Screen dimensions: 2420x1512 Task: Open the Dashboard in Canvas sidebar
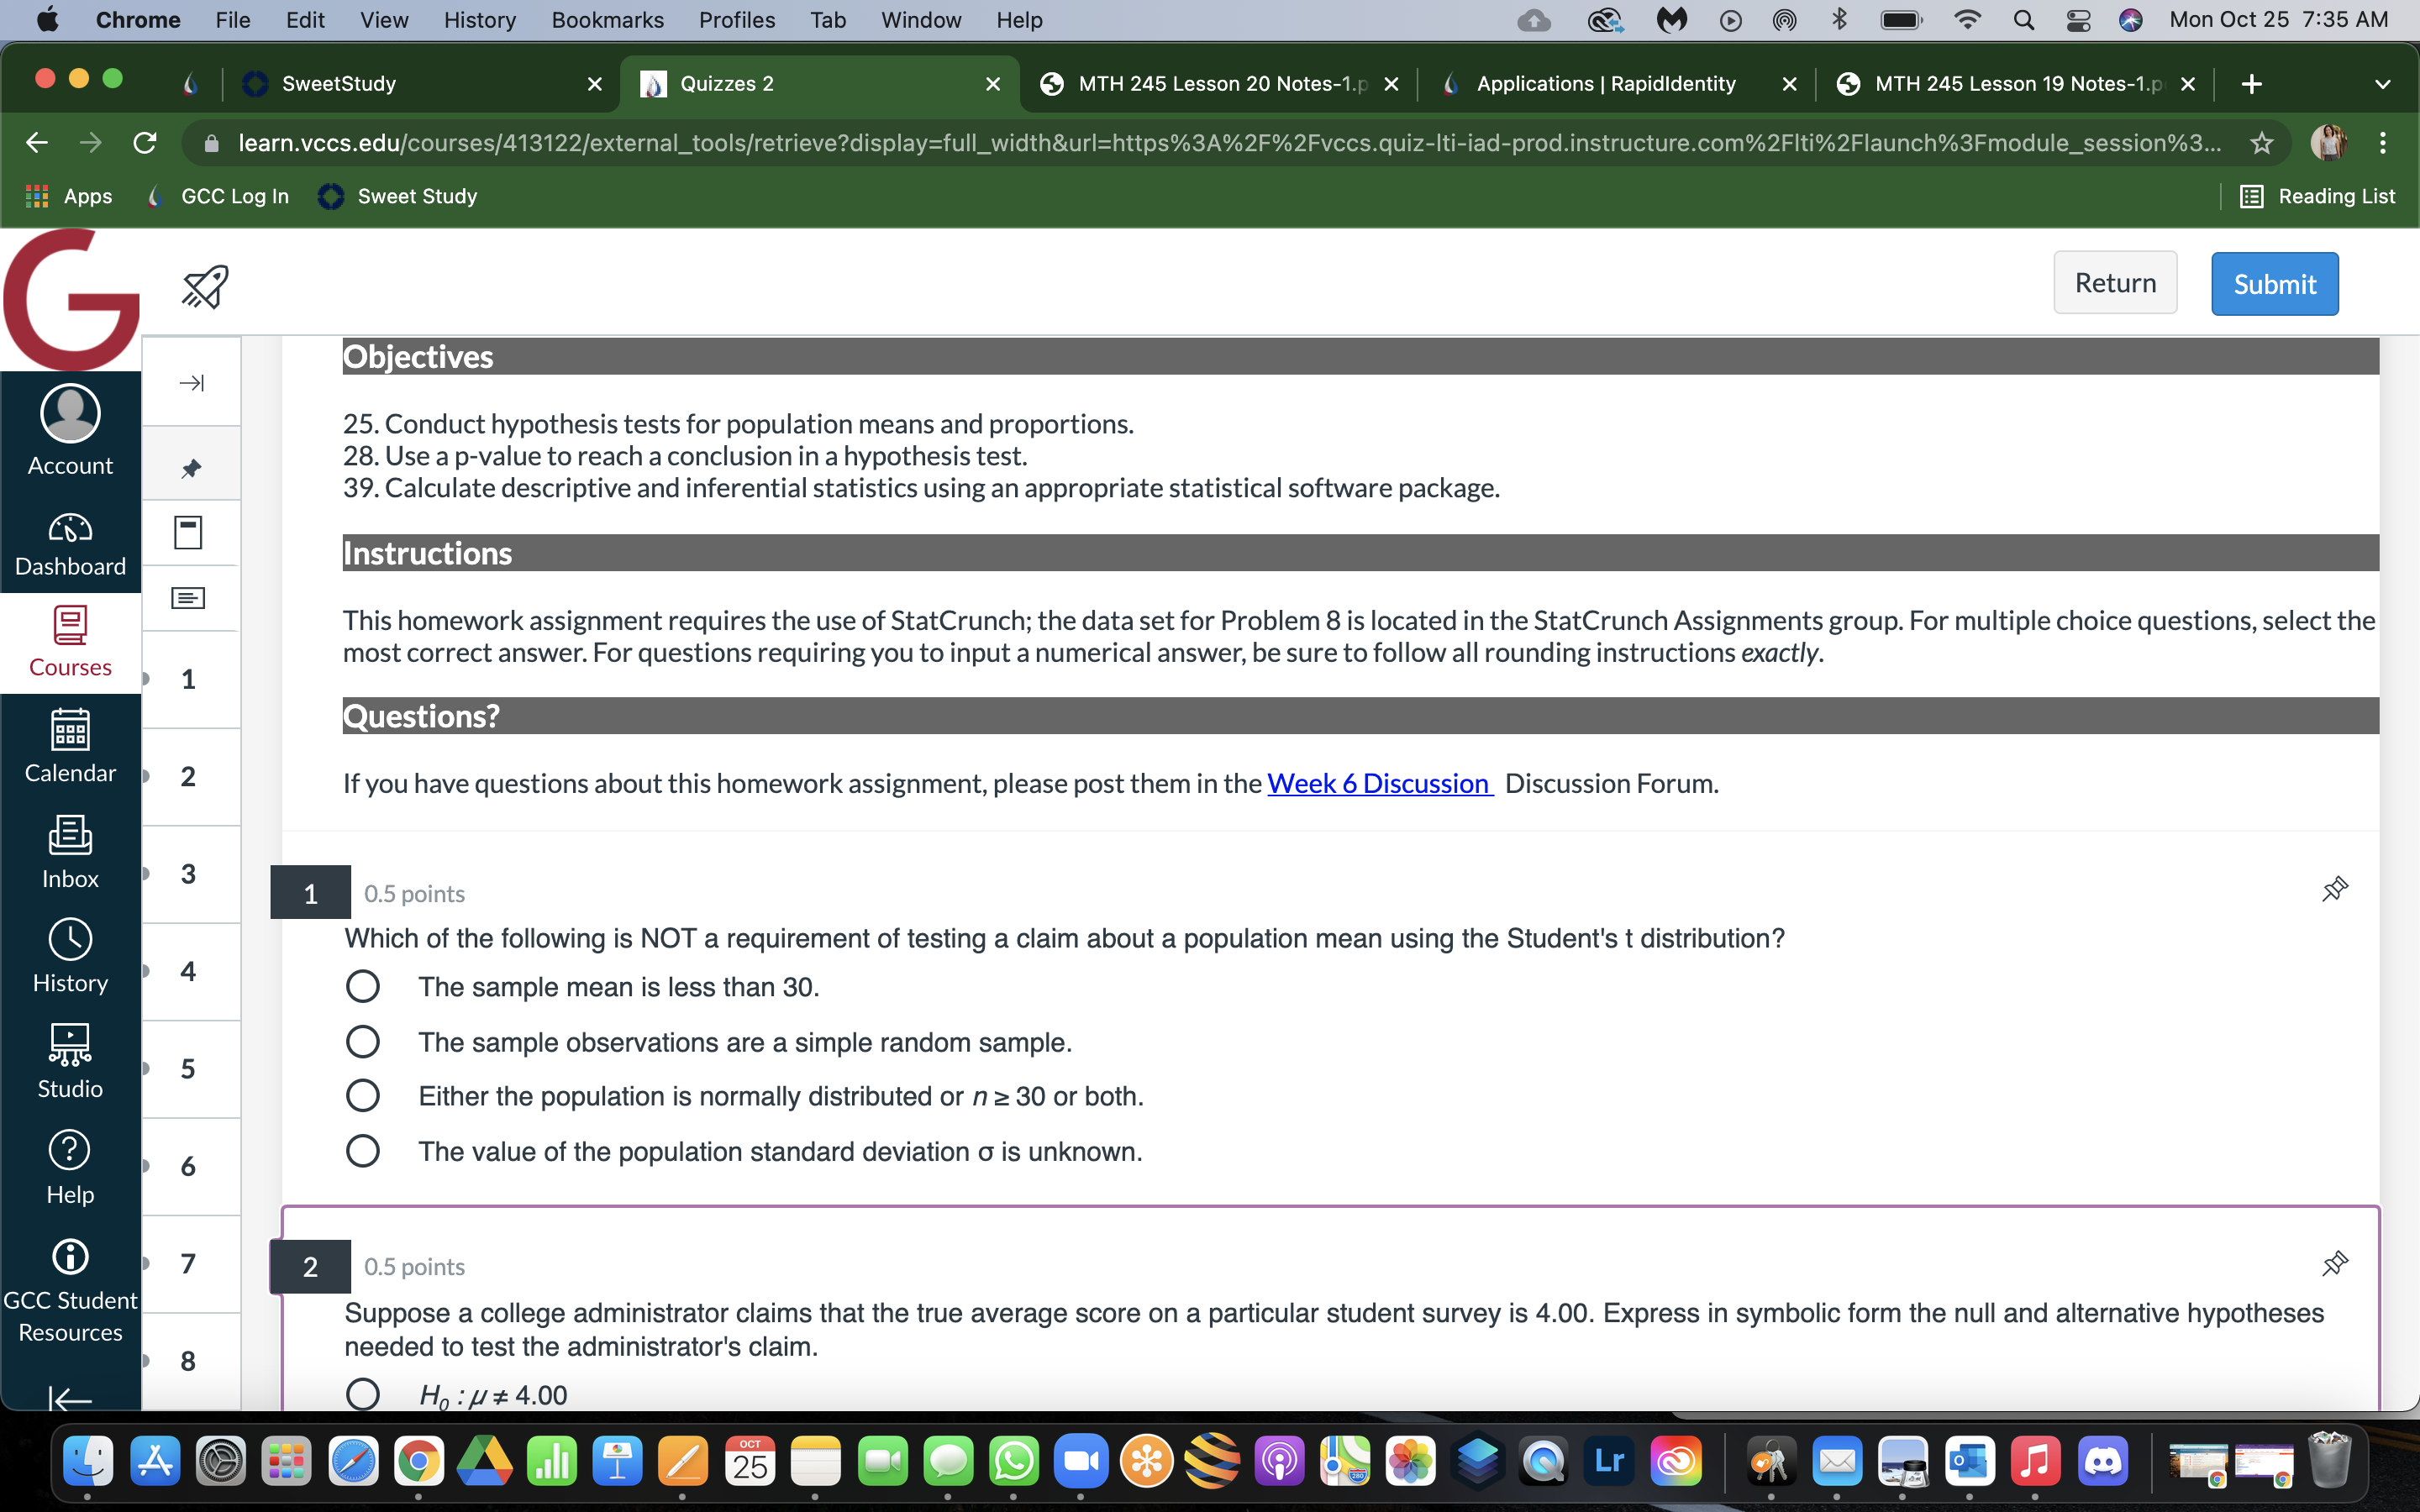[70, 543]
